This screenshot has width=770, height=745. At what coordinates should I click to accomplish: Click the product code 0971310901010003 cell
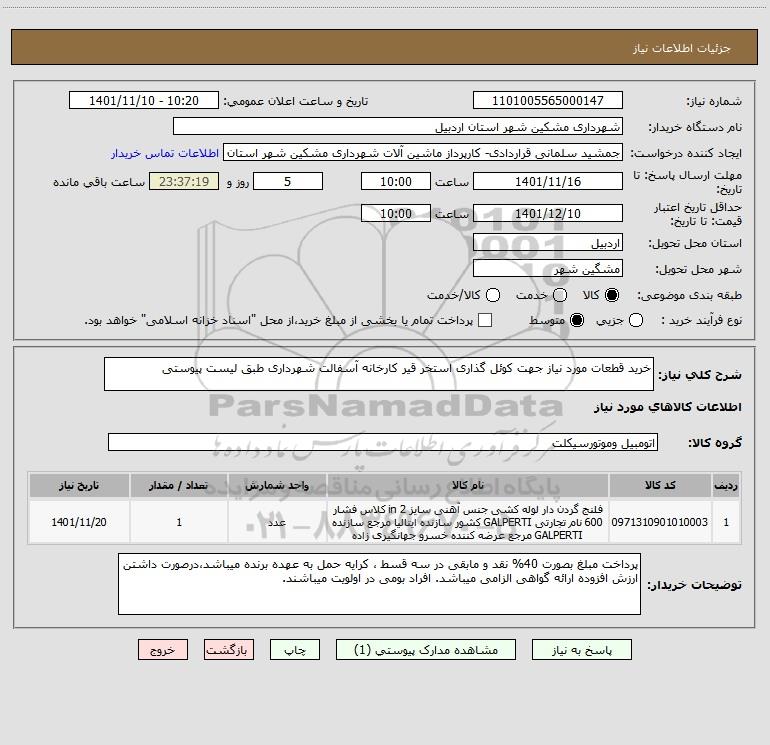click(x=660, y=522)
